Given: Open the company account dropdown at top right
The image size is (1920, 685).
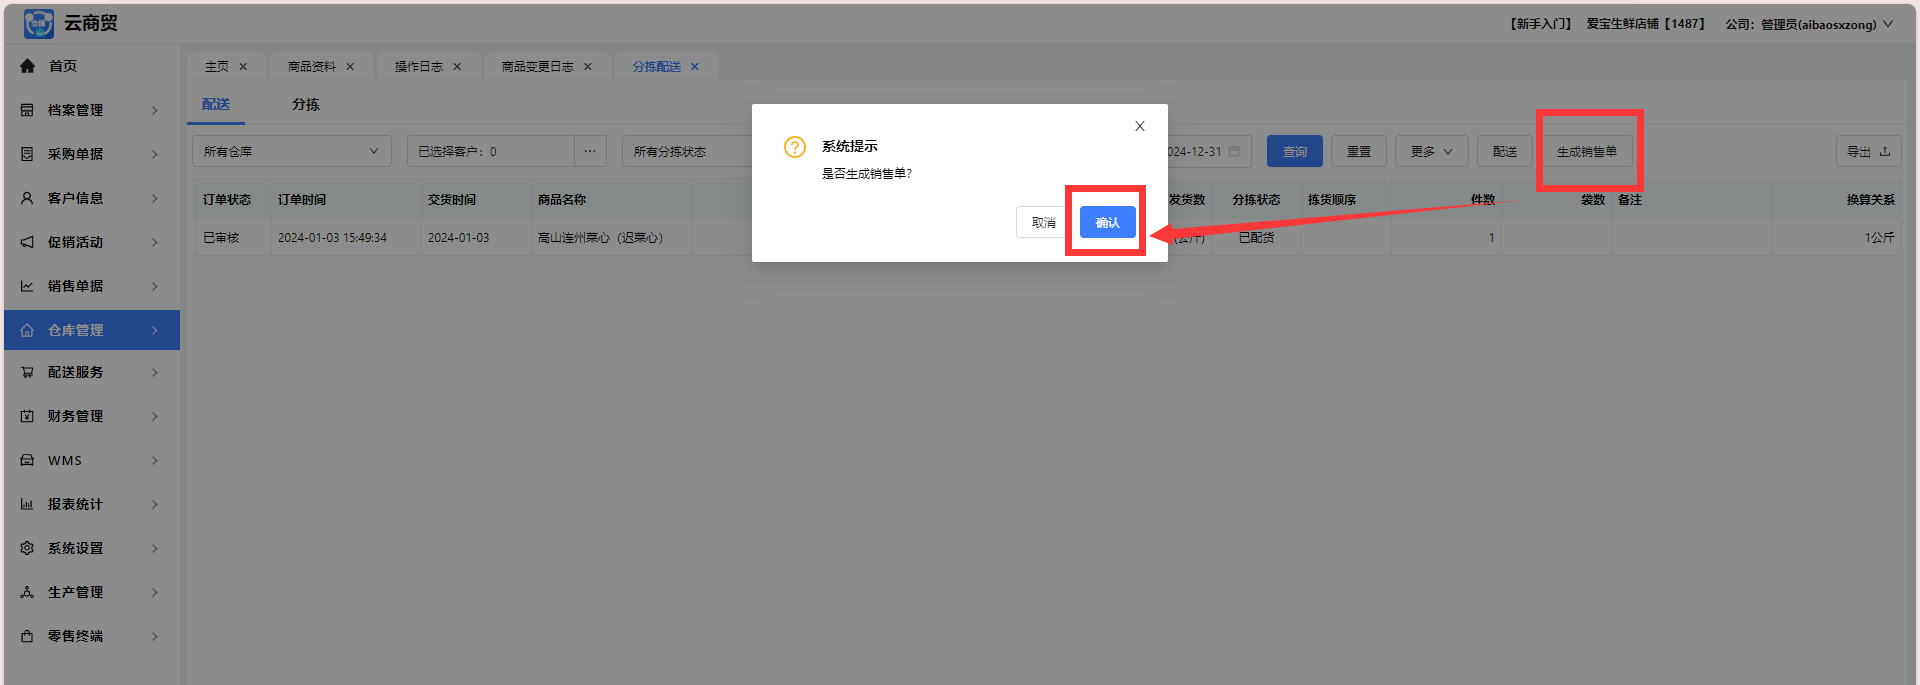Looking at the screenshot, I should tap(1808, 24).
